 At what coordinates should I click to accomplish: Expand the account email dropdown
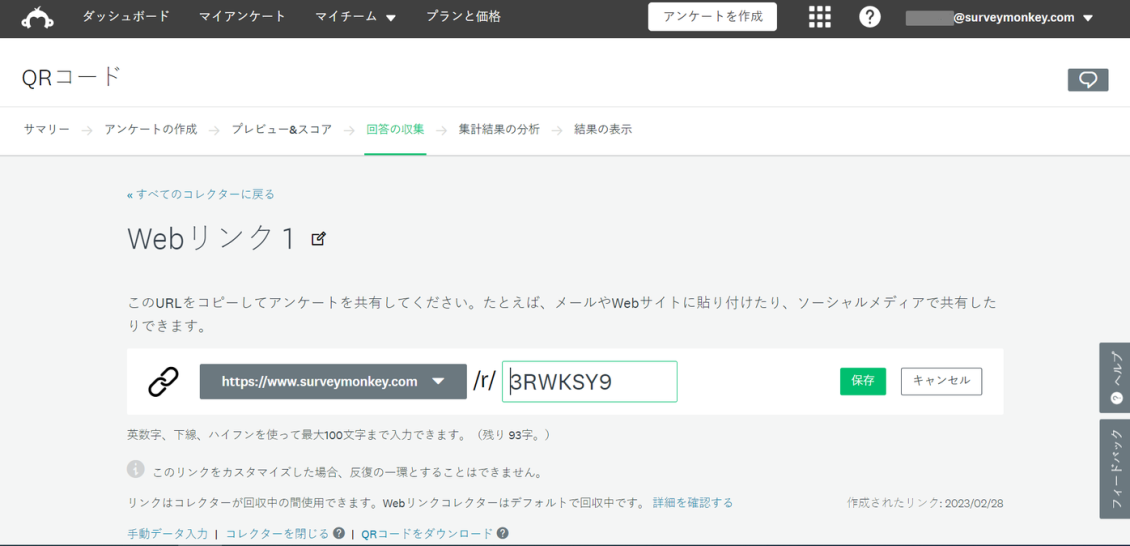coord(1000,18)
